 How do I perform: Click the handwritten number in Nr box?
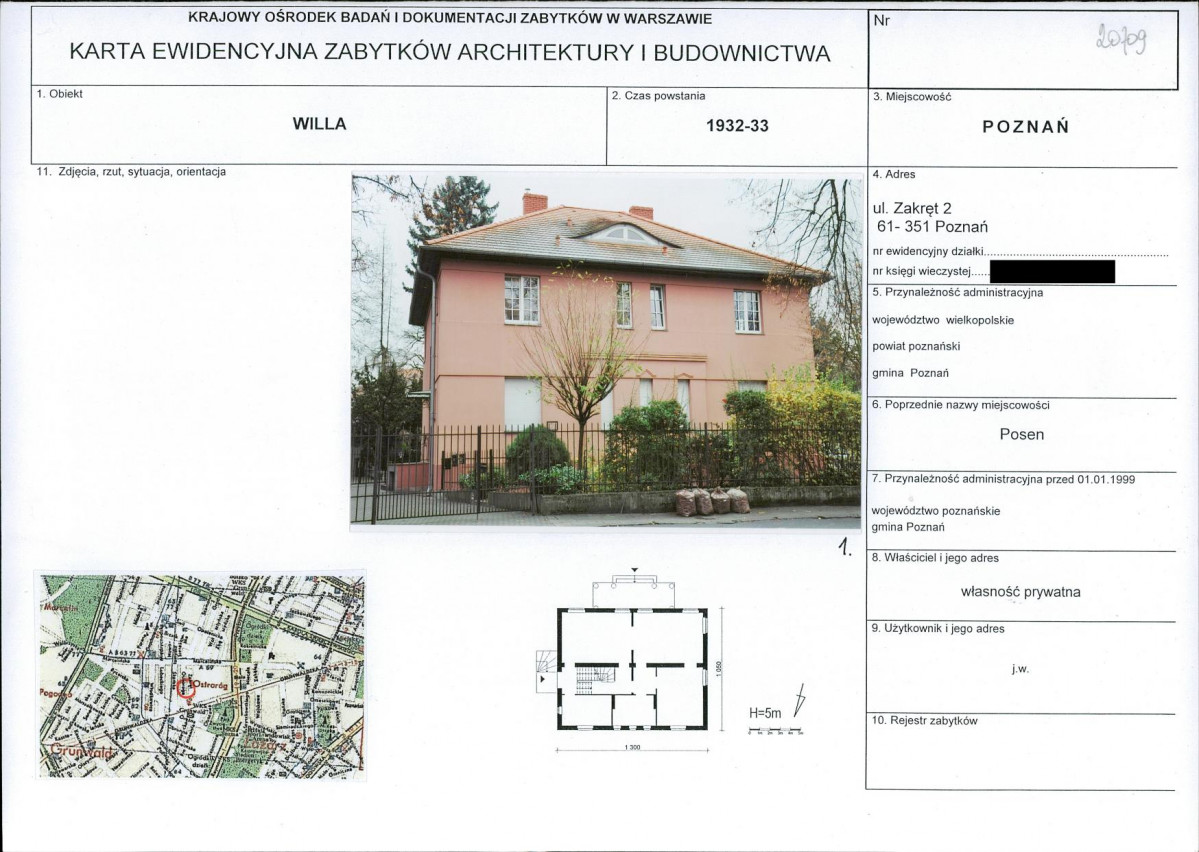click(1121, 38)
